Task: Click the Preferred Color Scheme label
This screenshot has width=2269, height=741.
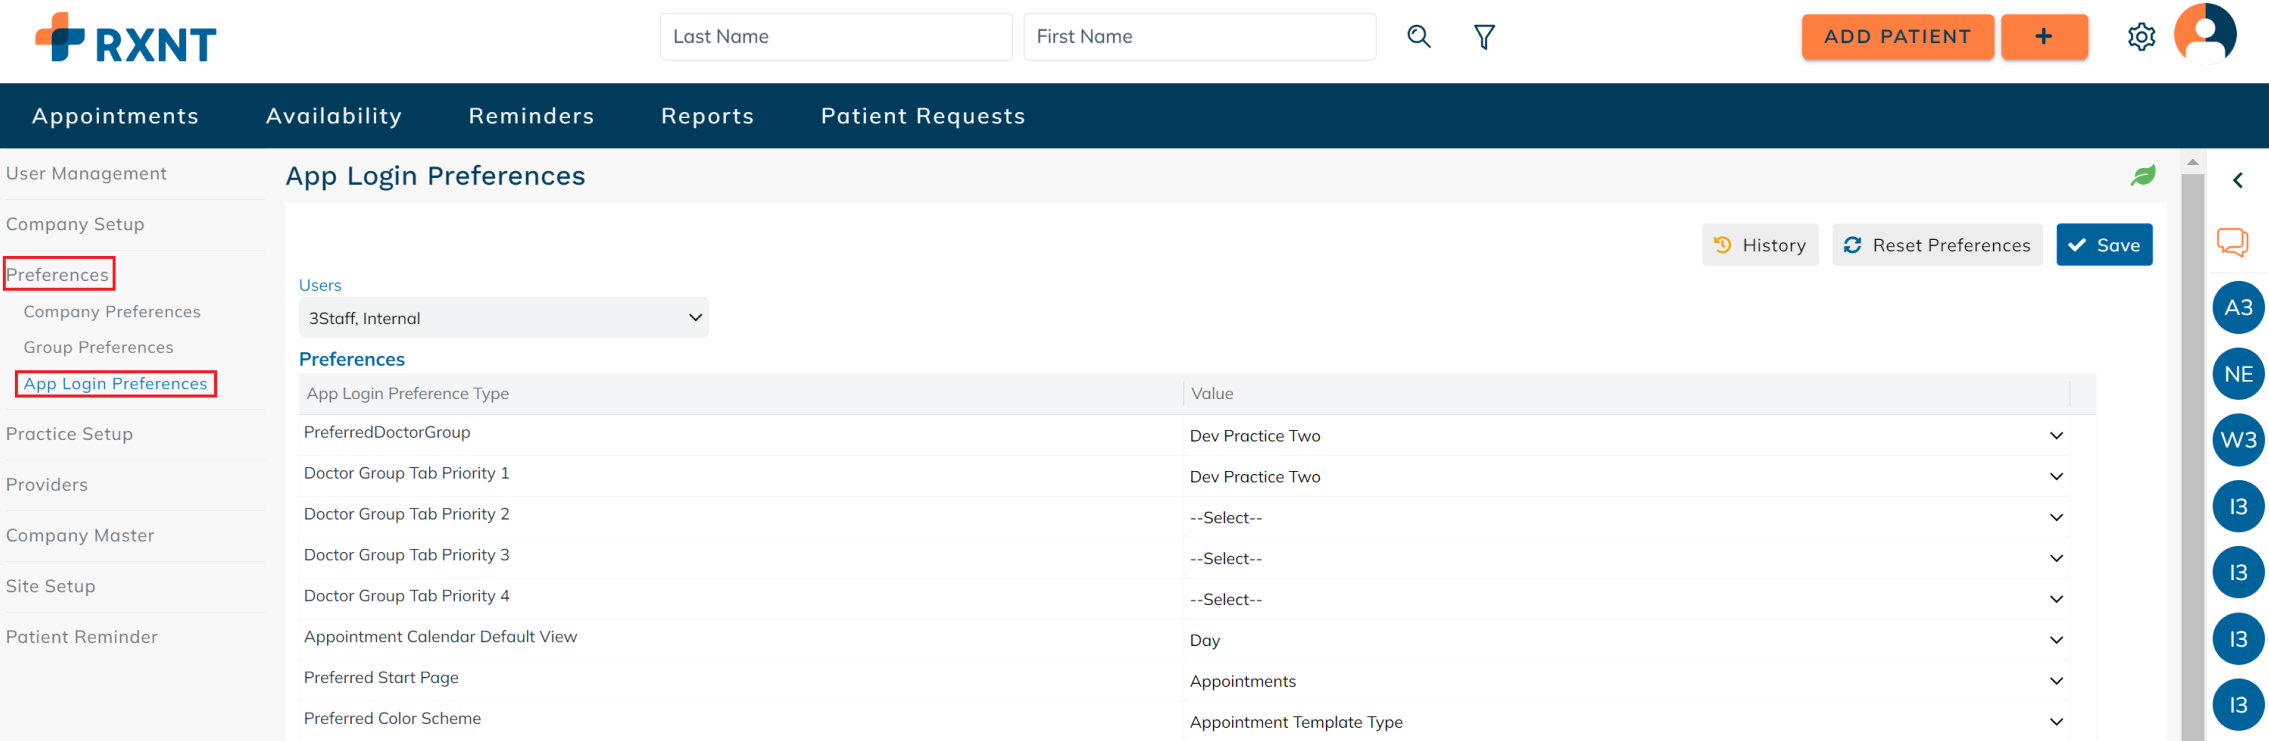Action: click(x=392, y=719)
